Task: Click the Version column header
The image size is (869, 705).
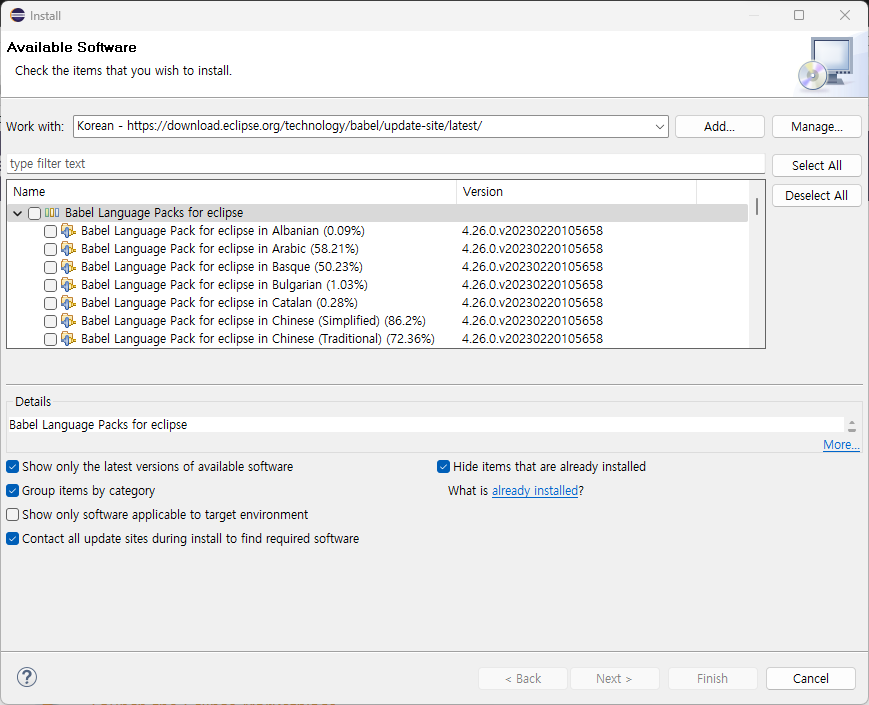Action: pyautogui.click(x=576, y=192)
